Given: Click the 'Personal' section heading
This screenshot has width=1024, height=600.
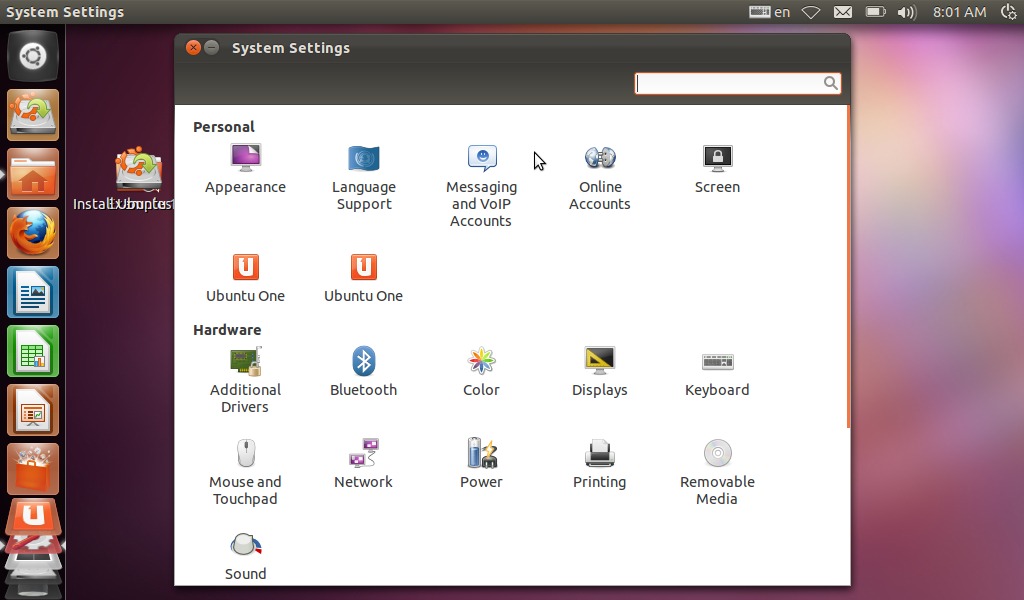Looking at the screenshot, I should pyautogui.click(x=224, y=127).
